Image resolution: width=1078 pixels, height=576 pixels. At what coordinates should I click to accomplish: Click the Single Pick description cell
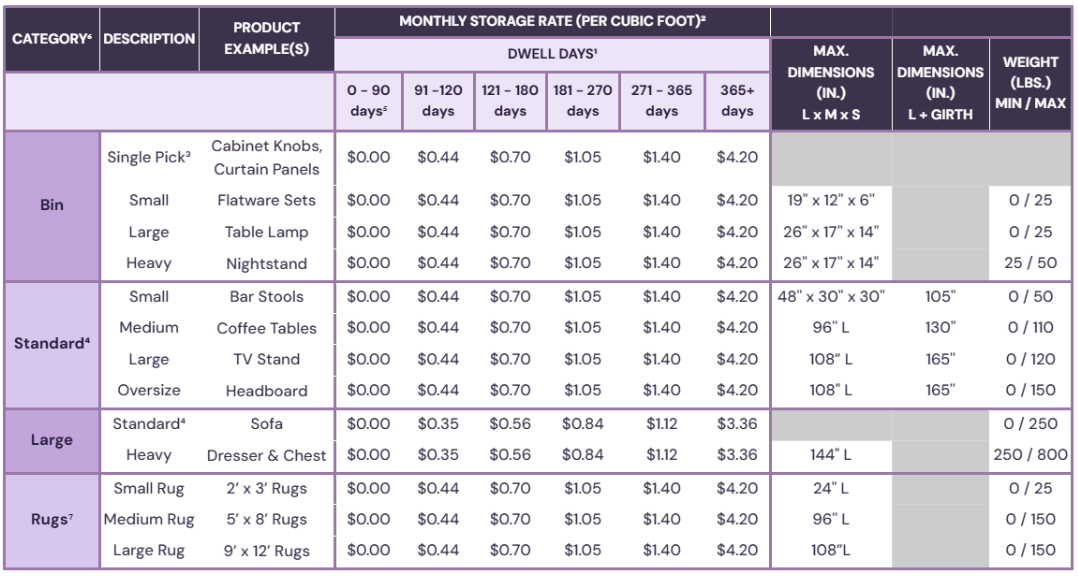(148, 158)
